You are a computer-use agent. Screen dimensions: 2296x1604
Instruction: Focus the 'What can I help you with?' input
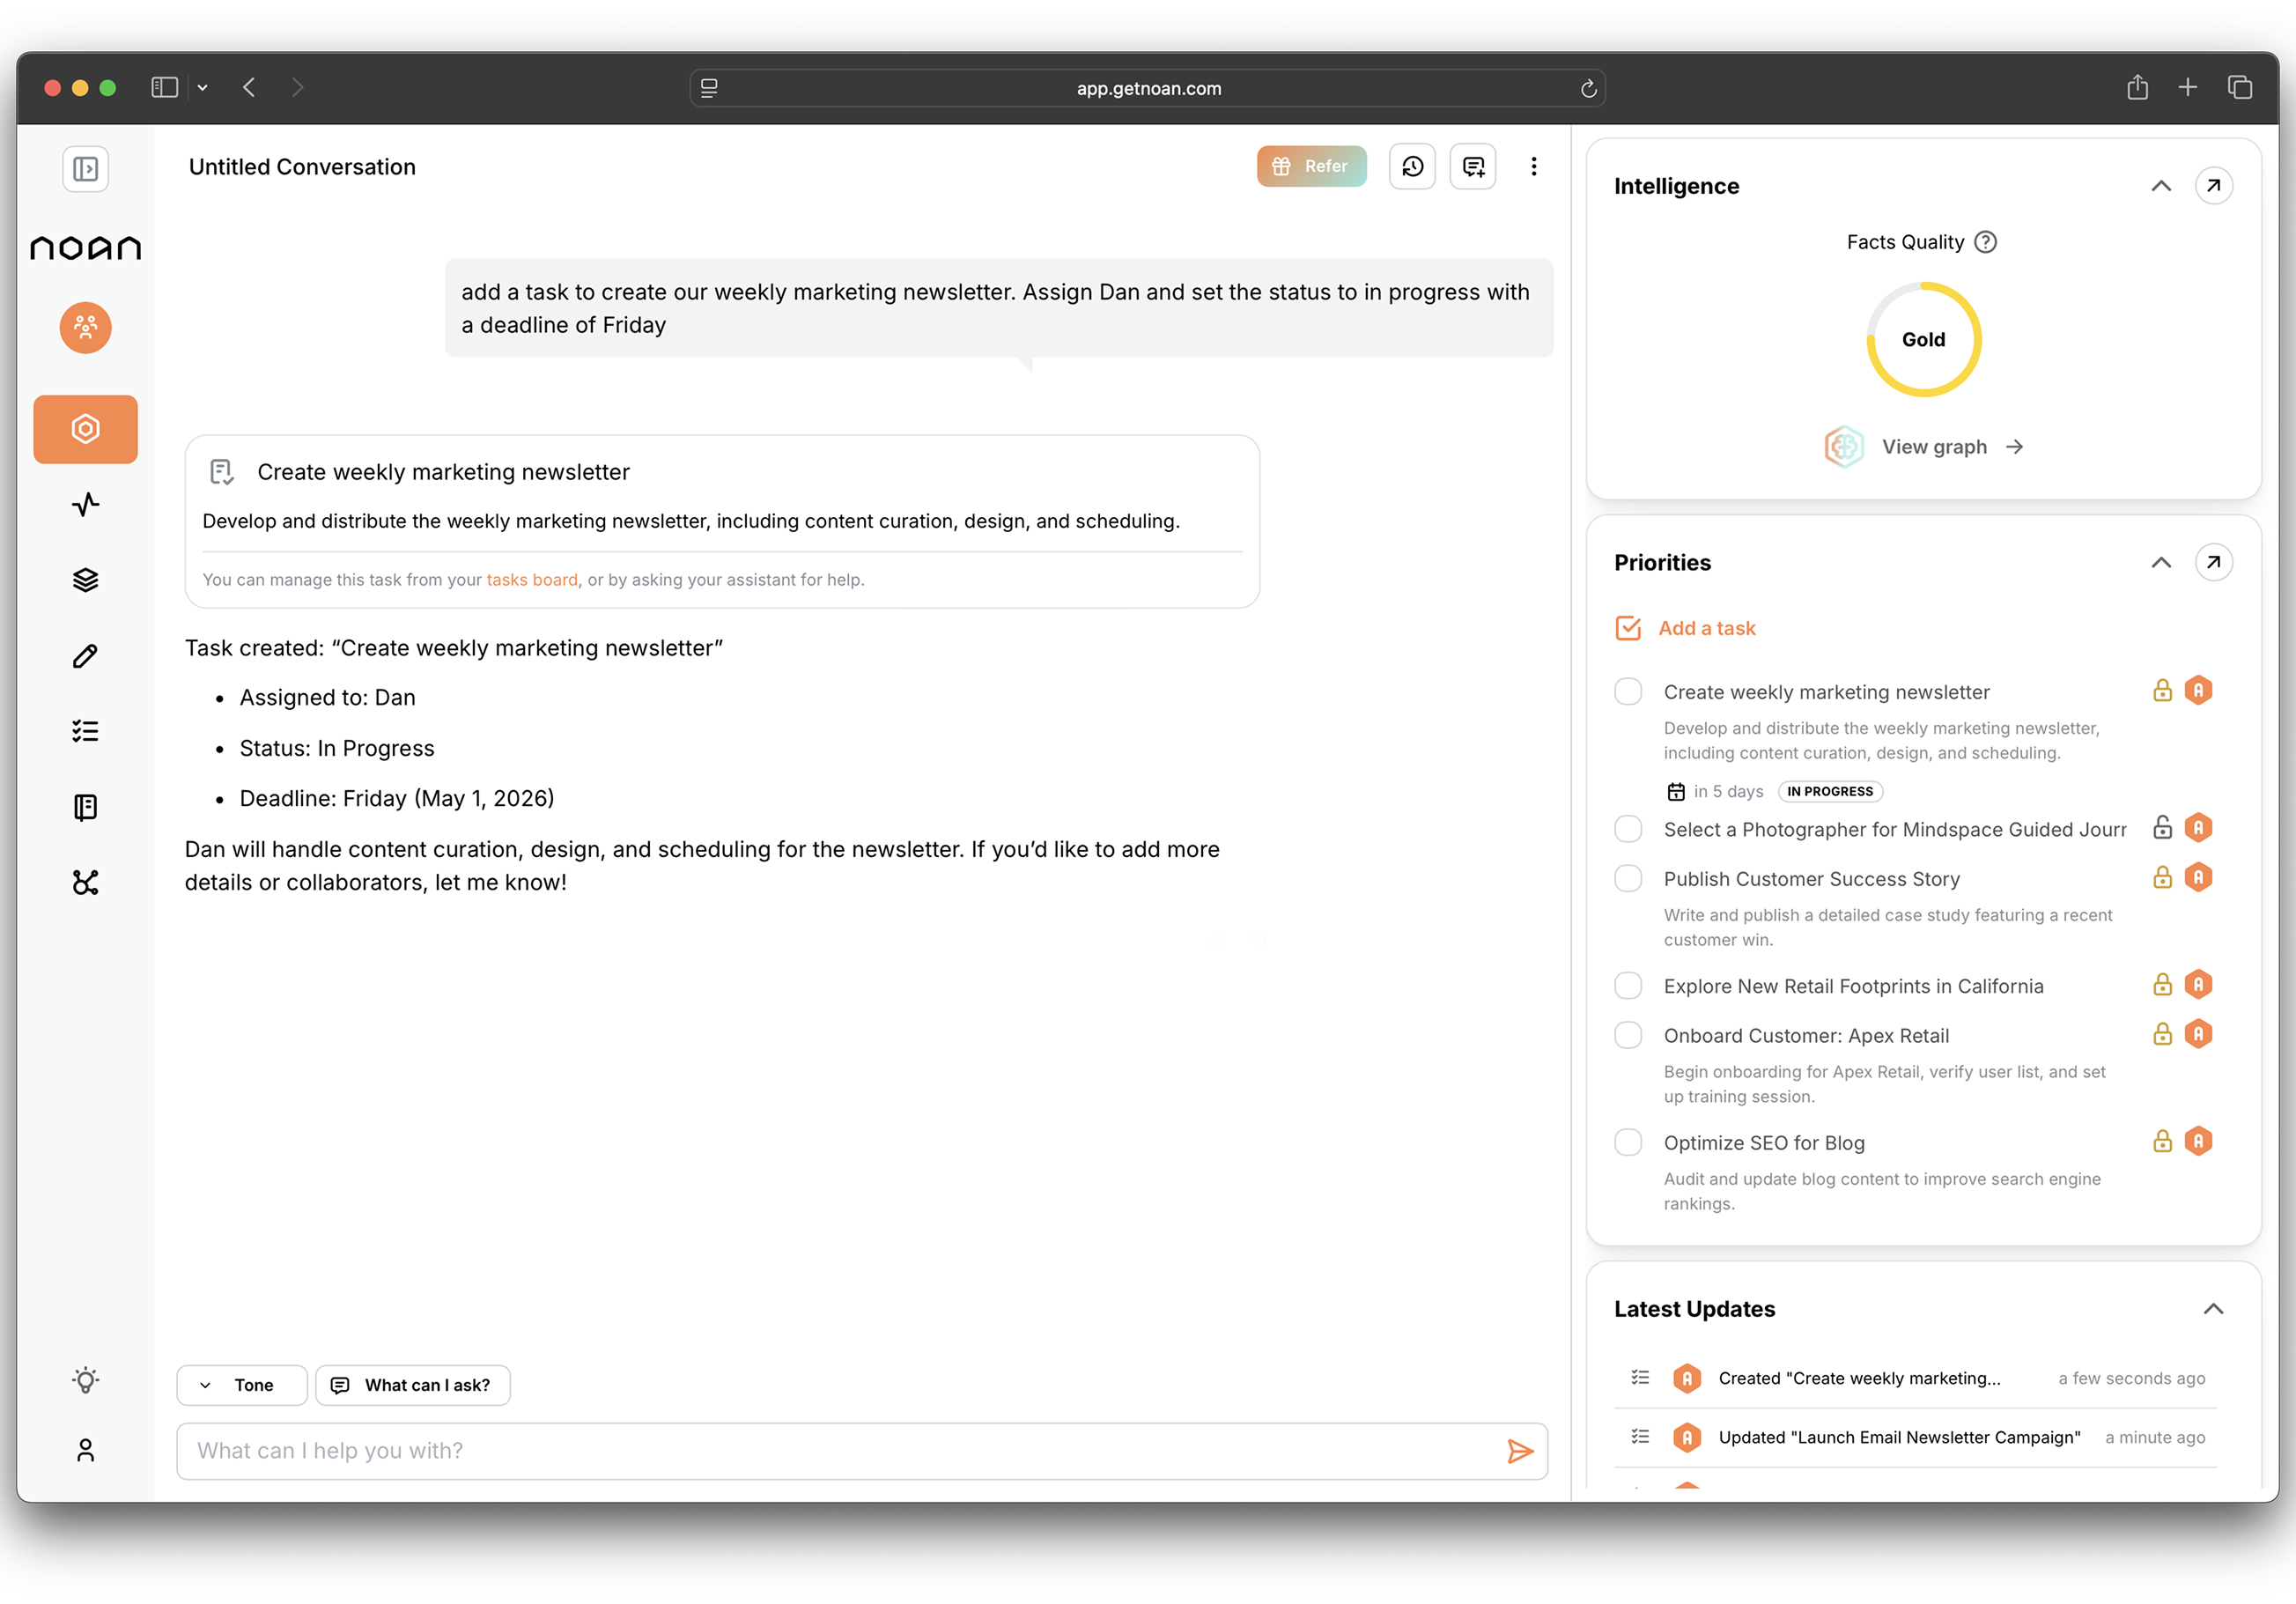[840, 1451]
